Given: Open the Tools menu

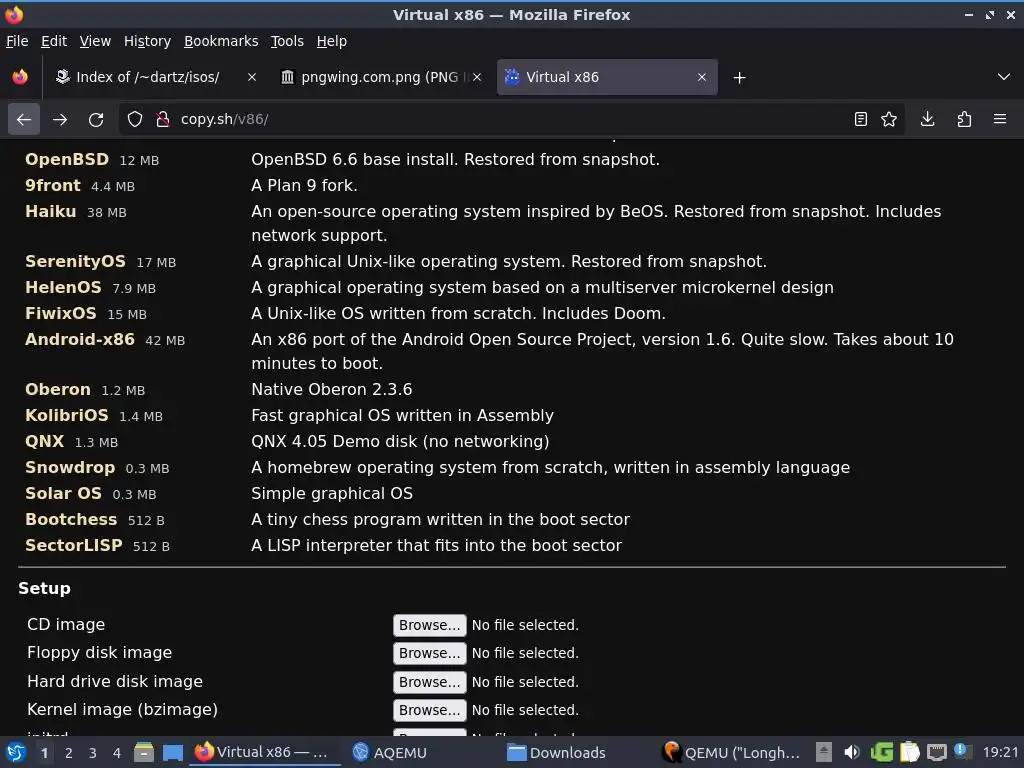Looking at the screenshot, I should [287, 41].
